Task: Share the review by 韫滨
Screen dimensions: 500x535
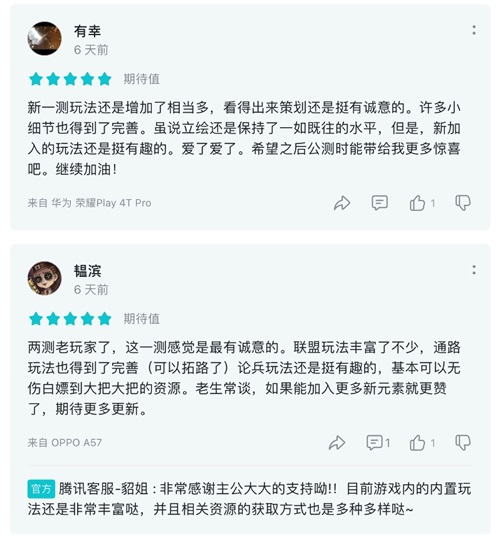Action: click(337, 443)
